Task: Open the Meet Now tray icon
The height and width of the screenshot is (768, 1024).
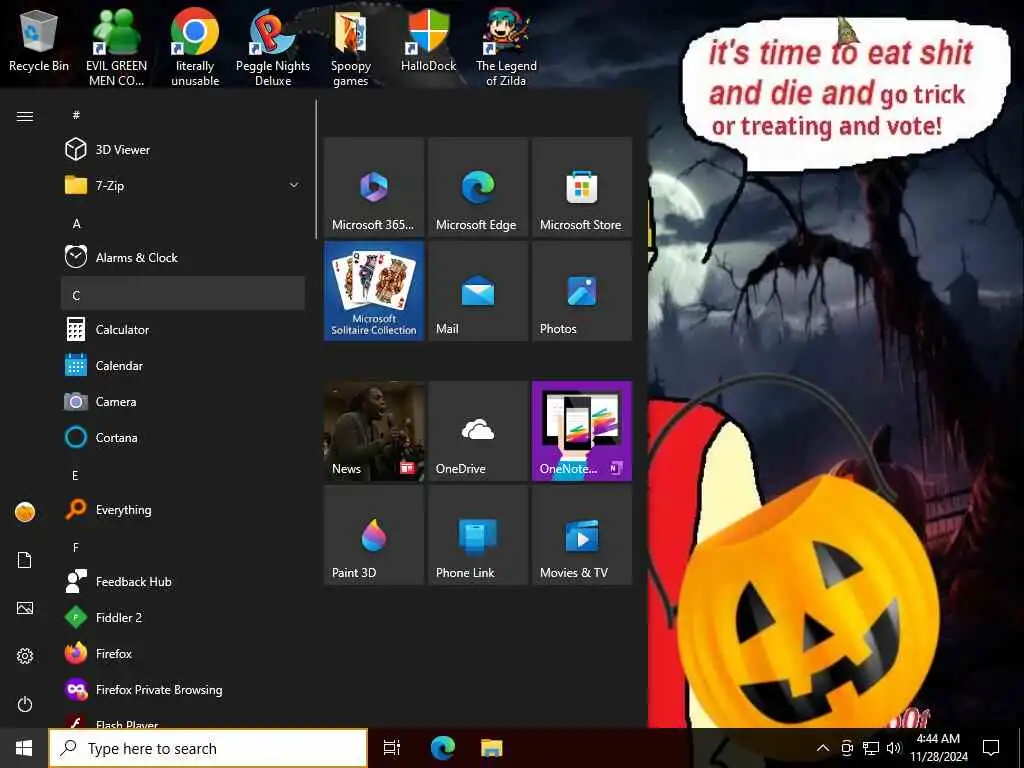Action: coord(847,748)
